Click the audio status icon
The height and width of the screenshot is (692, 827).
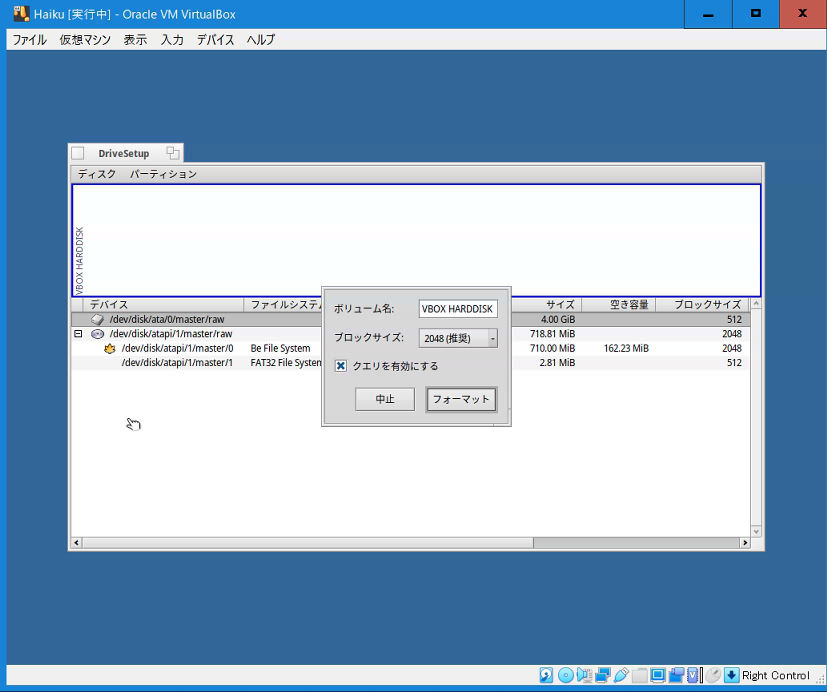click(584, 675)
